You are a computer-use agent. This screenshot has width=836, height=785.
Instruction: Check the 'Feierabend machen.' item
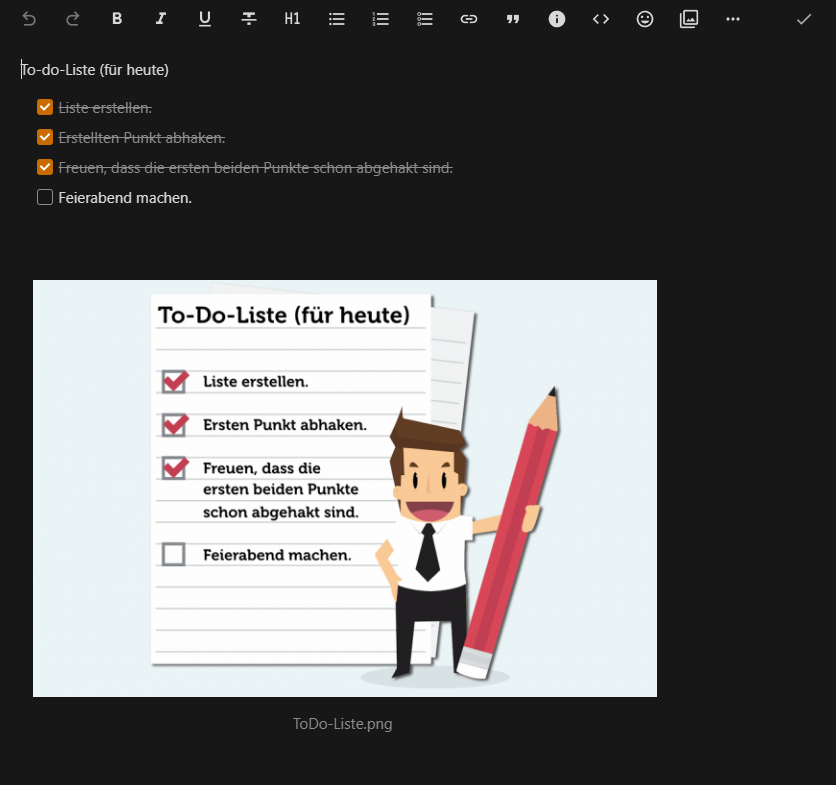tap(45, 197)
